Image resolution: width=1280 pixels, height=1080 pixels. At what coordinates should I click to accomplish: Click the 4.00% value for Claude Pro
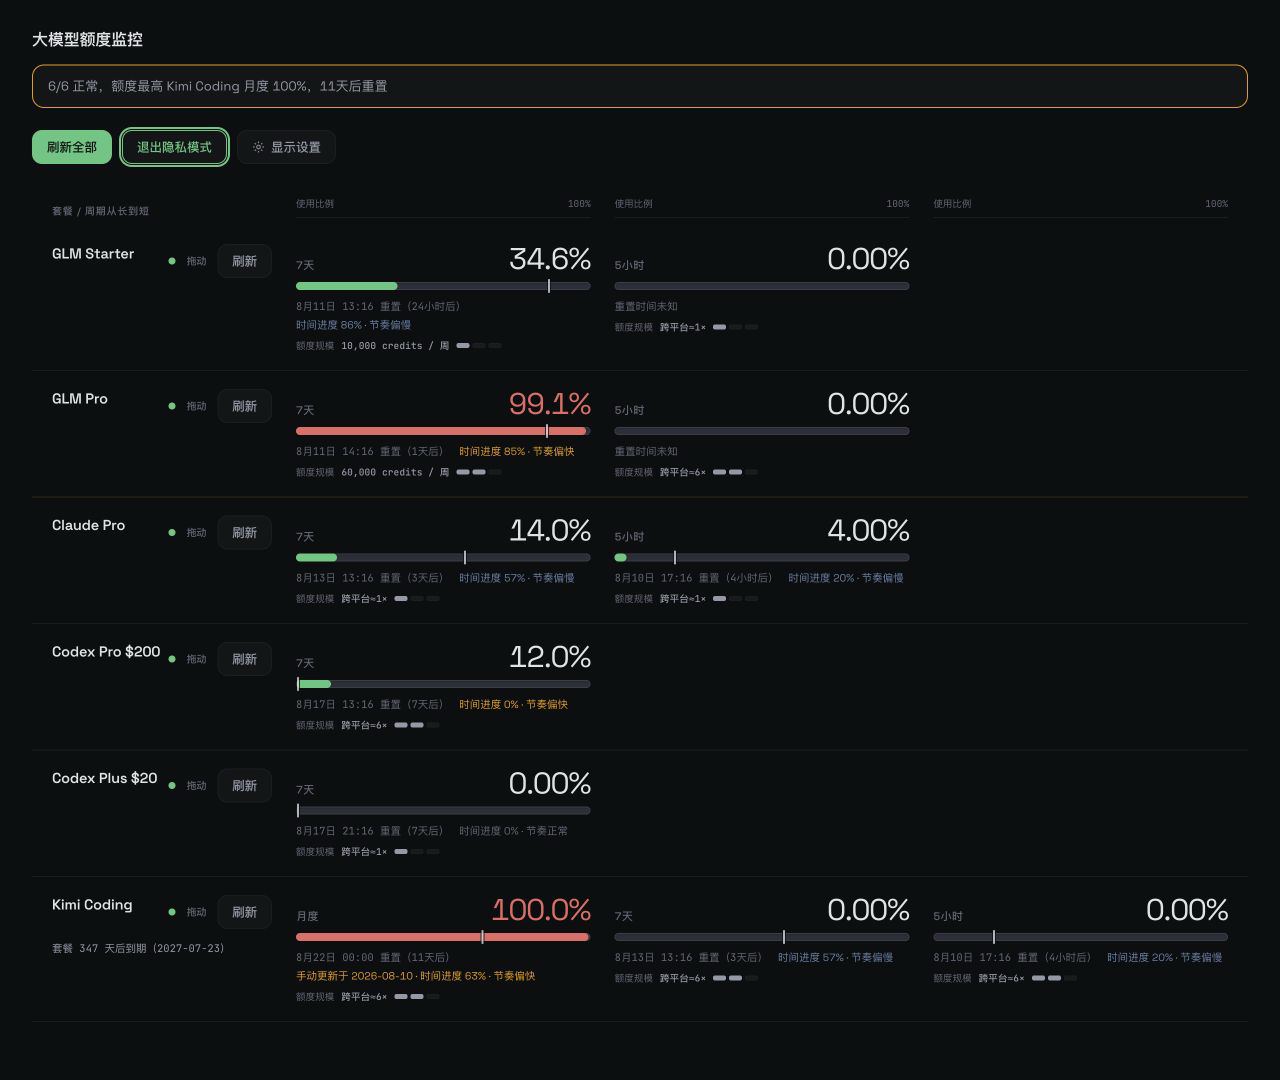[x=868, y=530]
